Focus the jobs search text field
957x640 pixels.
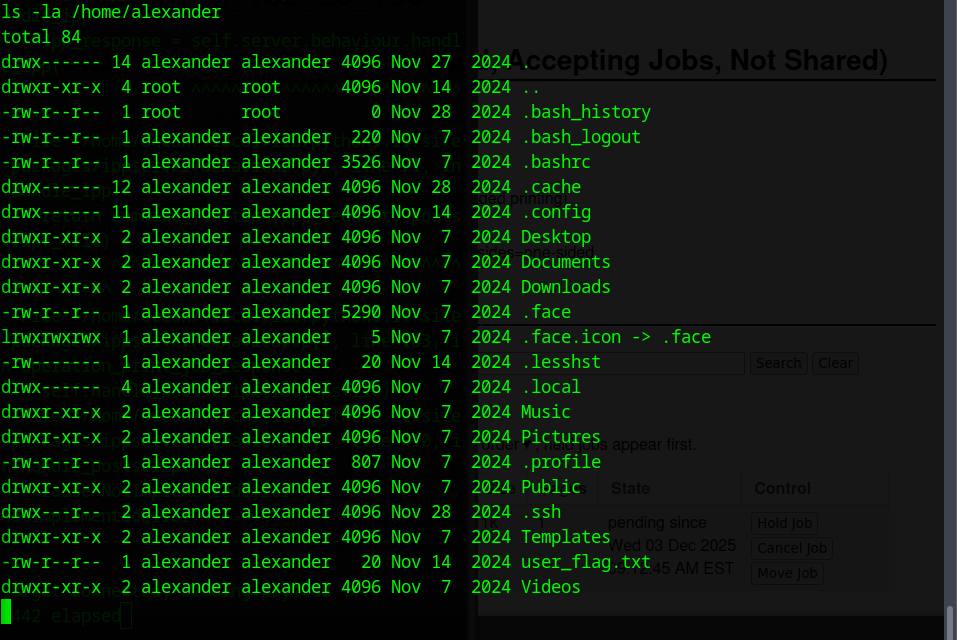point(680,363)
